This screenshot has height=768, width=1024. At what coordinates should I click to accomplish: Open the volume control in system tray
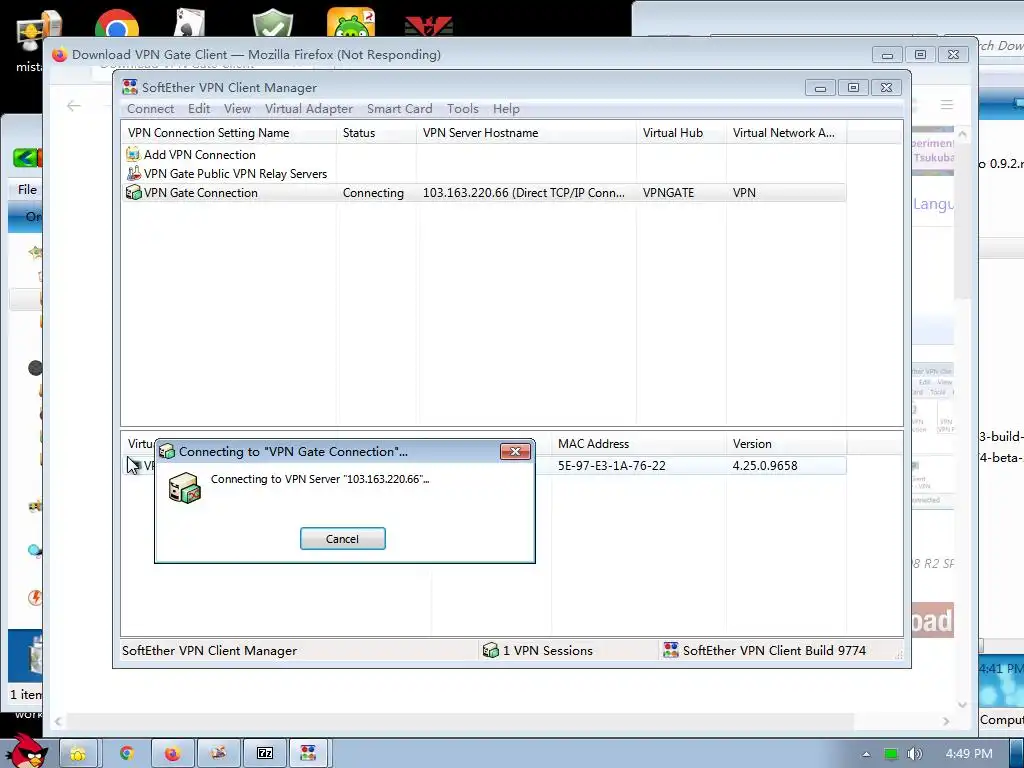[914, 754]
